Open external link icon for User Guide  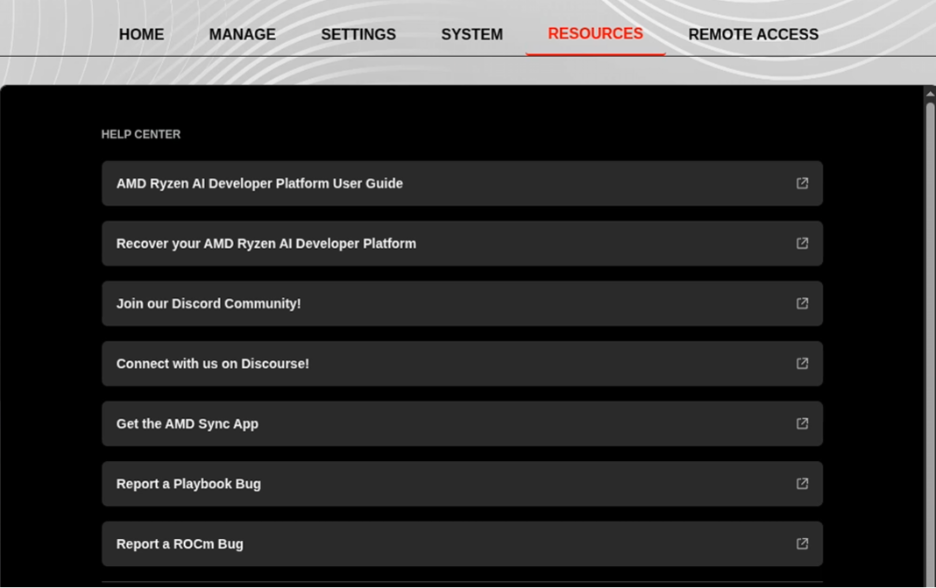[x=802, y=183]
